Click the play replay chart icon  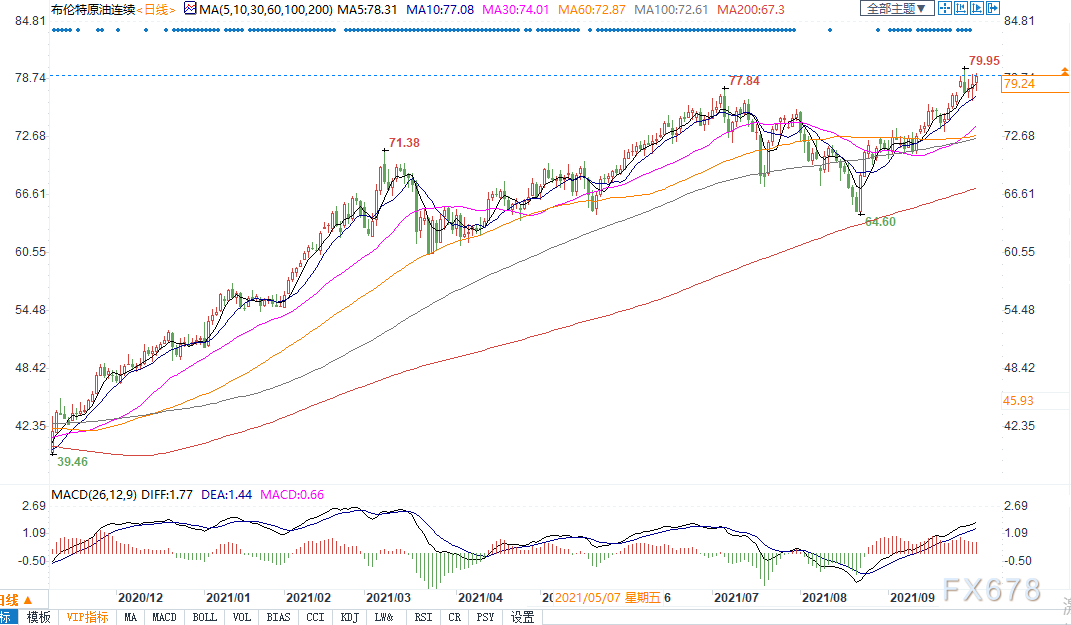pos(977,9)
